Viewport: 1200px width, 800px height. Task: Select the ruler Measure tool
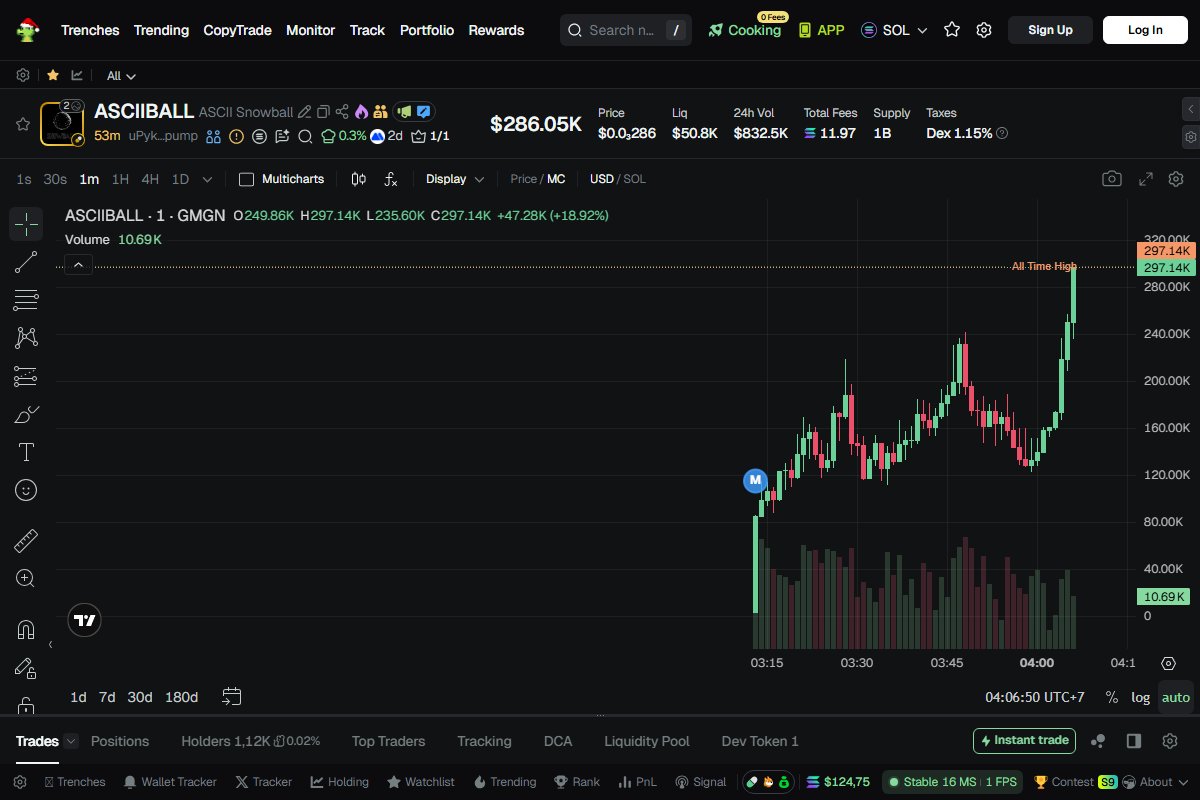coord(26,541)
